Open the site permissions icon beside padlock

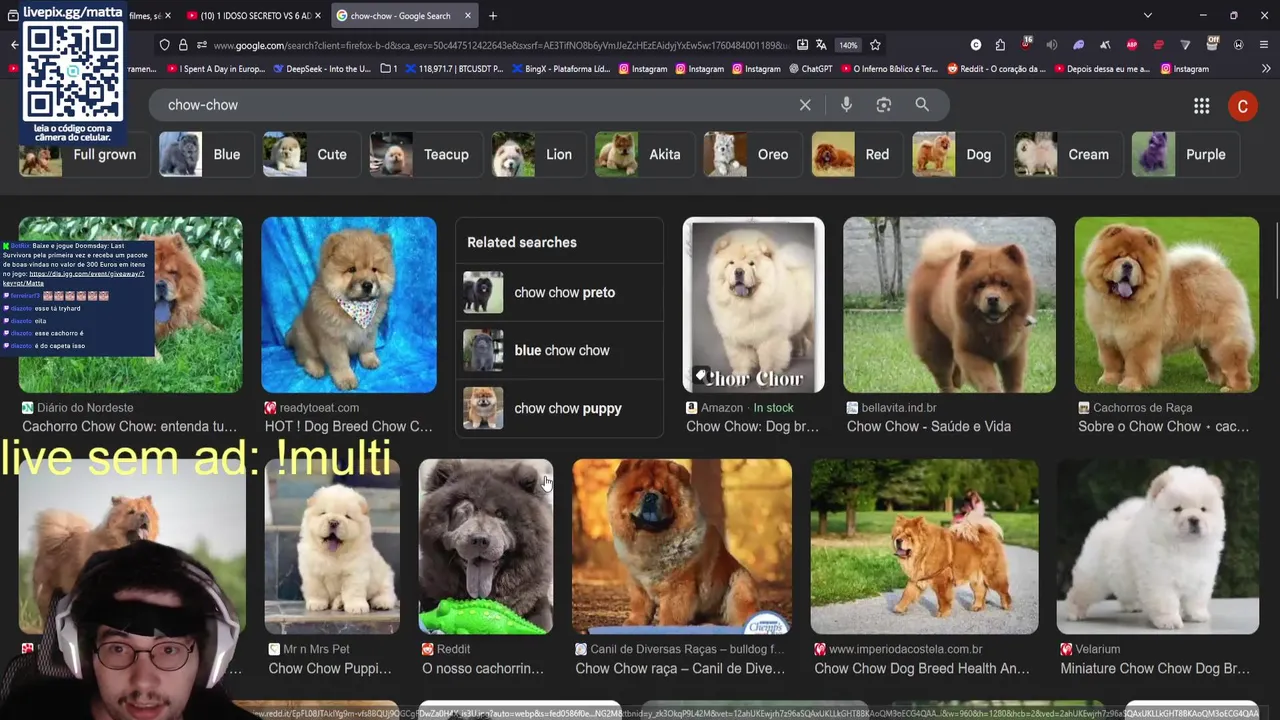(201, 45)
